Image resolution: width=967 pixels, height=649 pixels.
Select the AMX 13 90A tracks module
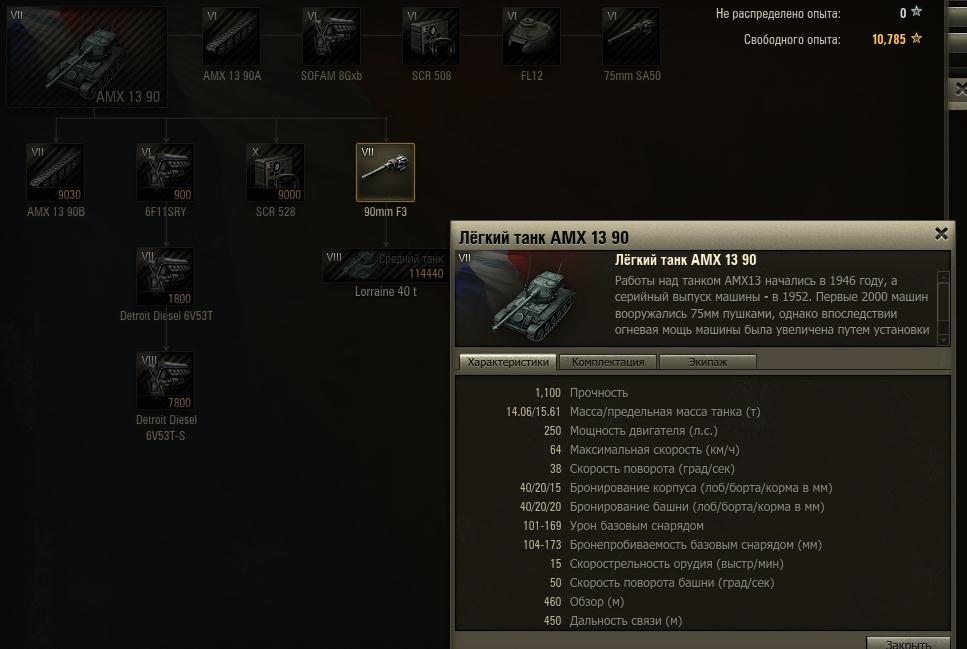(x=231, y=36)
